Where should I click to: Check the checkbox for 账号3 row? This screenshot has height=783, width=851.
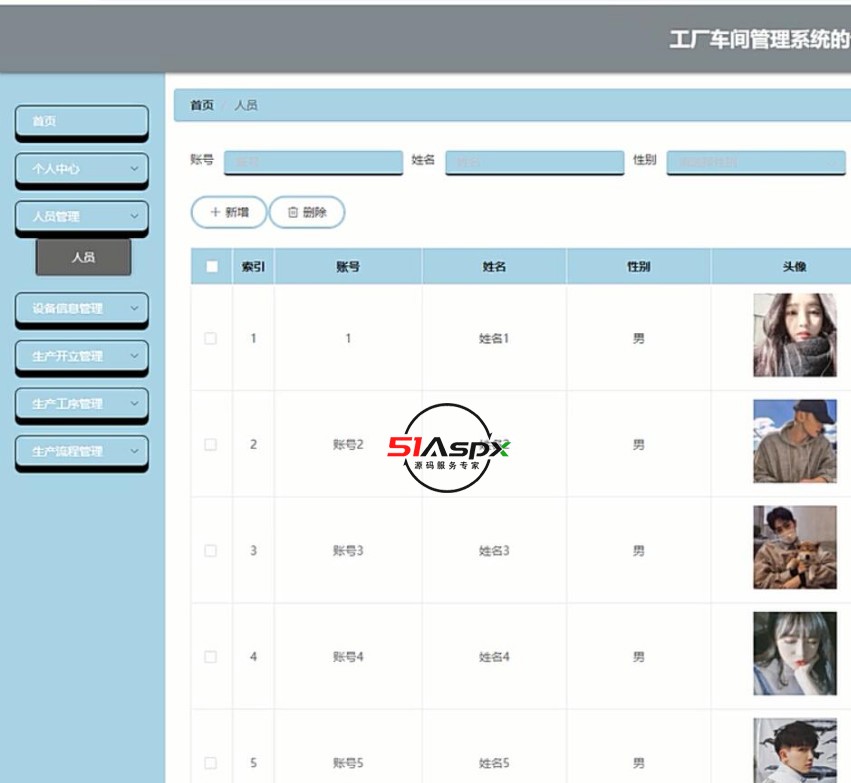210,550
